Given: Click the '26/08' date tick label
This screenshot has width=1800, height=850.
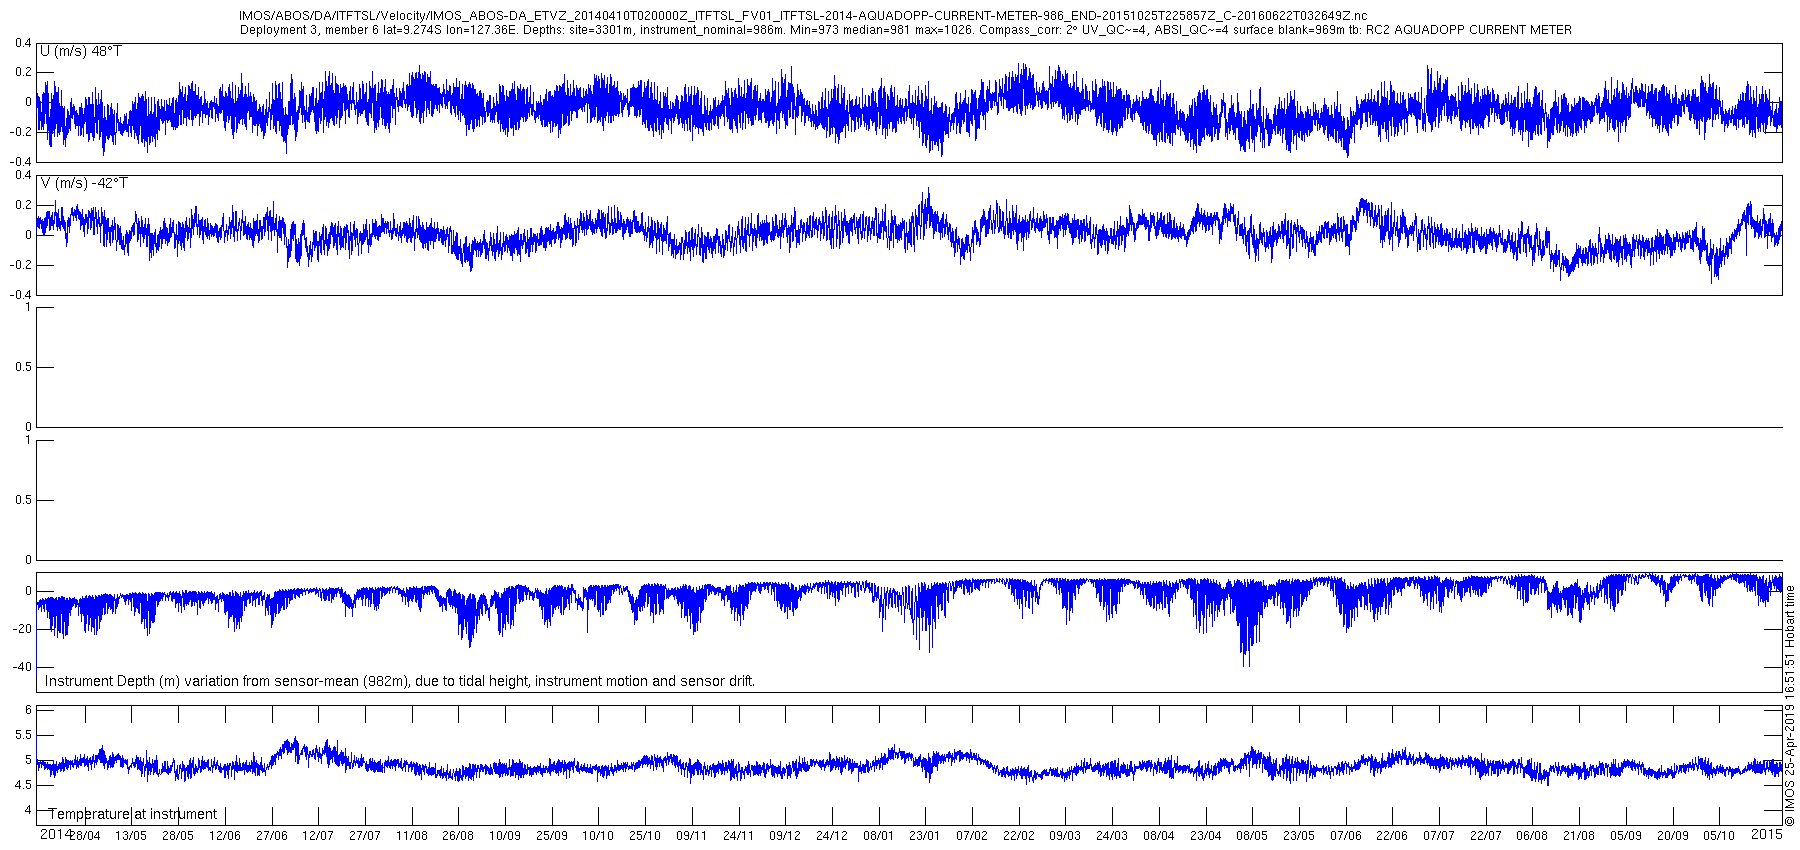Looking at the screenshot, I should [x=458, y=836].
